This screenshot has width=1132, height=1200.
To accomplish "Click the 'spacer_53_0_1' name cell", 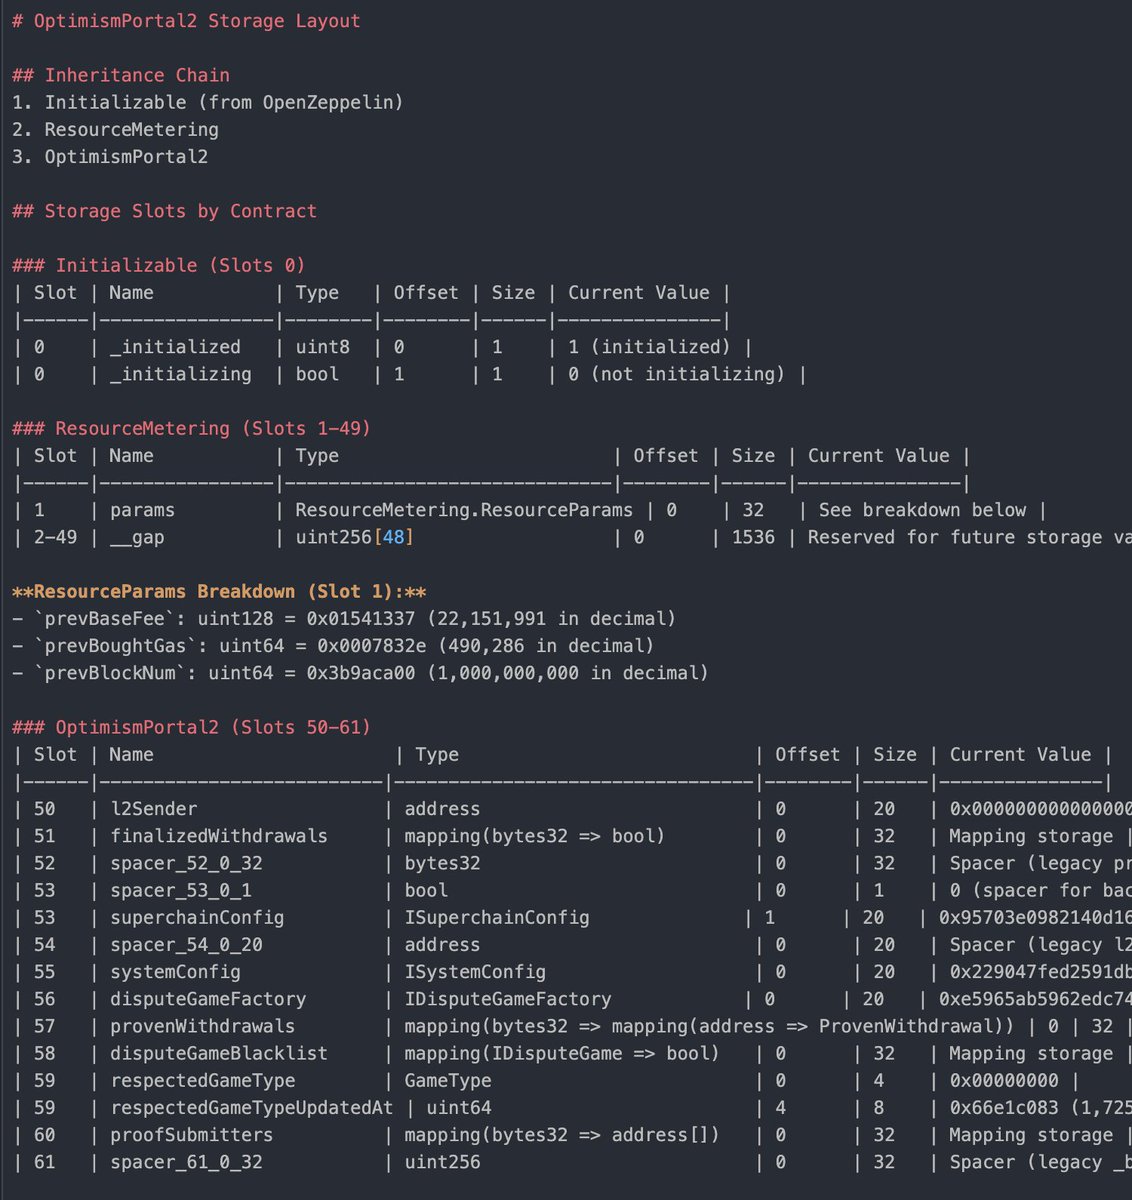I will [181, 890].
